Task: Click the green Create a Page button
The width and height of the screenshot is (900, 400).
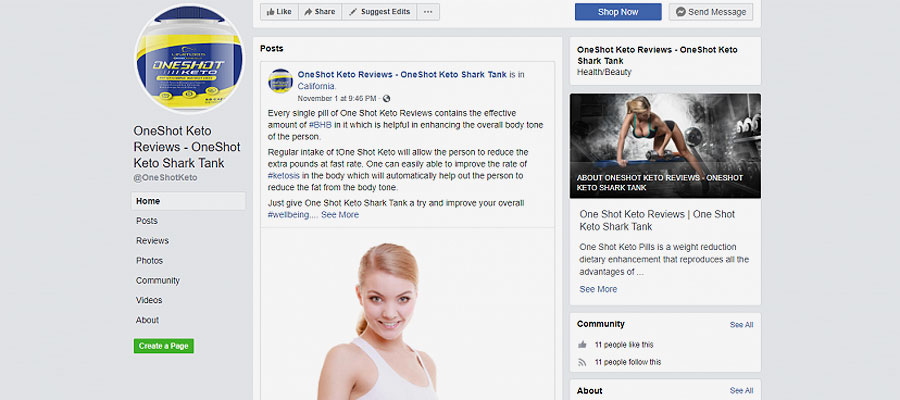Action: (164, 346)
